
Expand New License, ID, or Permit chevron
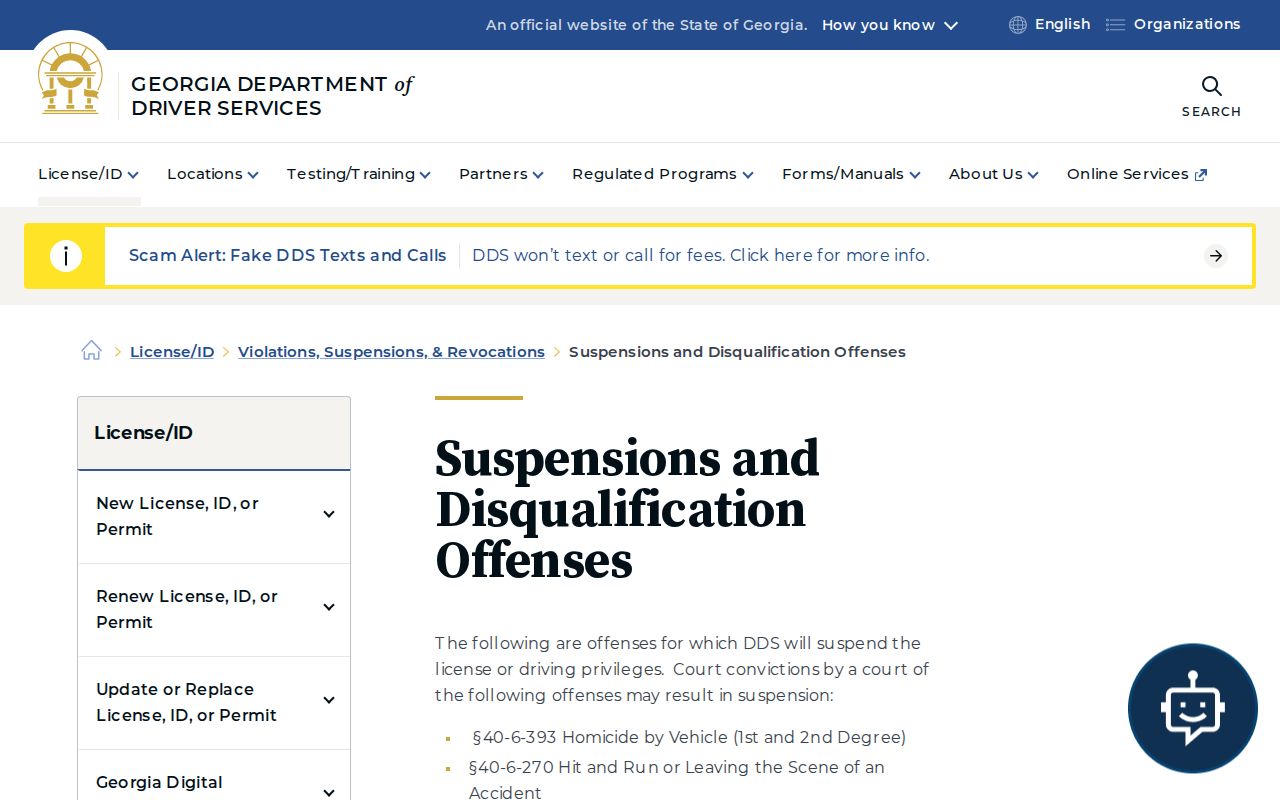(x=329, y=515)
